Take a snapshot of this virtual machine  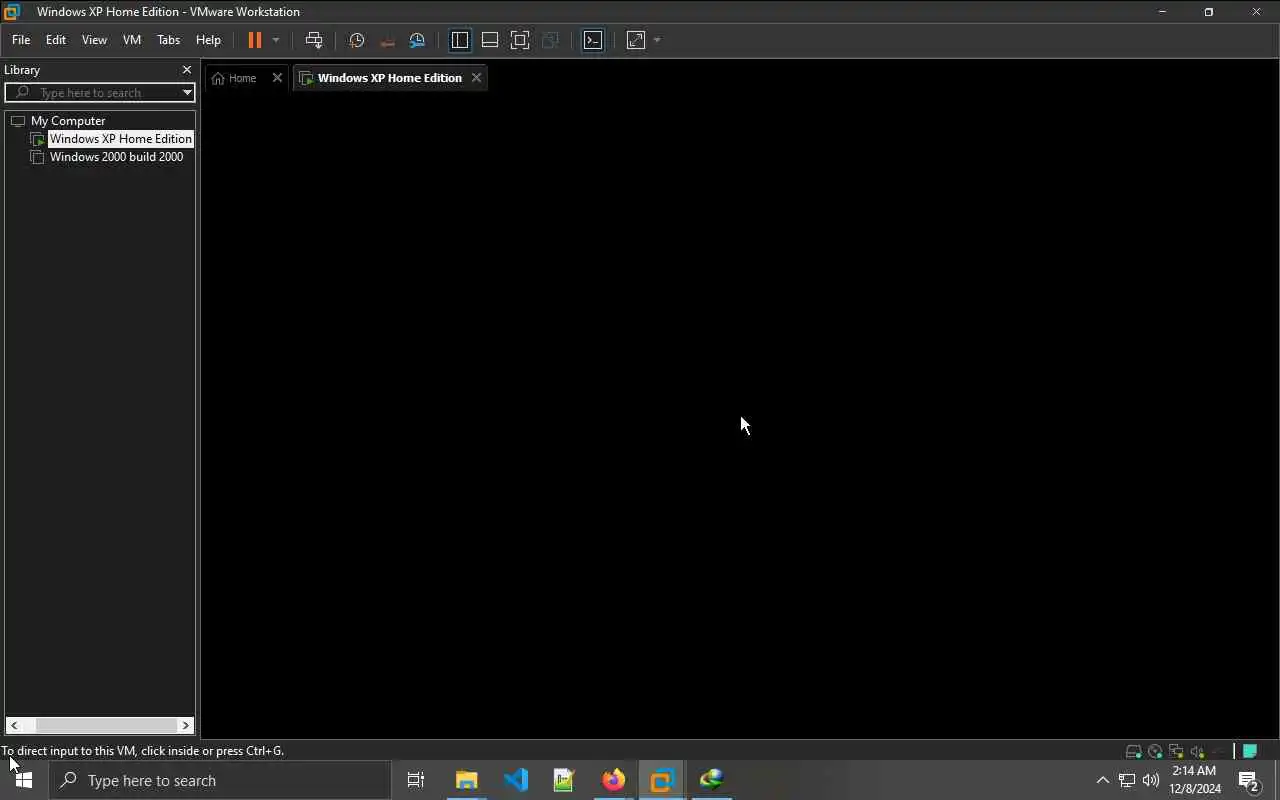(357, 40)
